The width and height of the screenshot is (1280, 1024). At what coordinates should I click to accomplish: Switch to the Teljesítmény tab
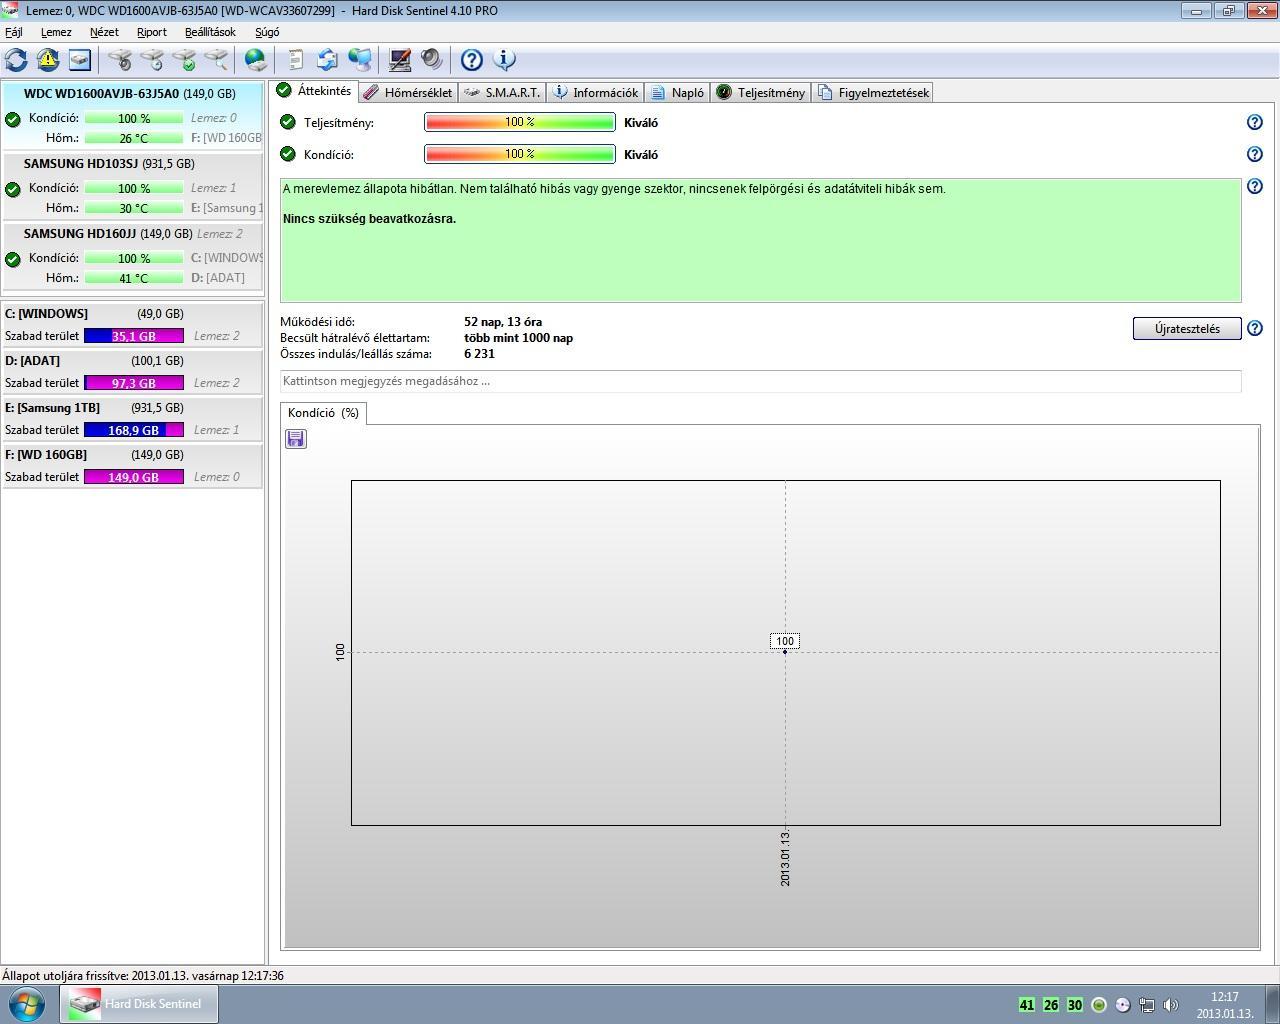point(761,92)
